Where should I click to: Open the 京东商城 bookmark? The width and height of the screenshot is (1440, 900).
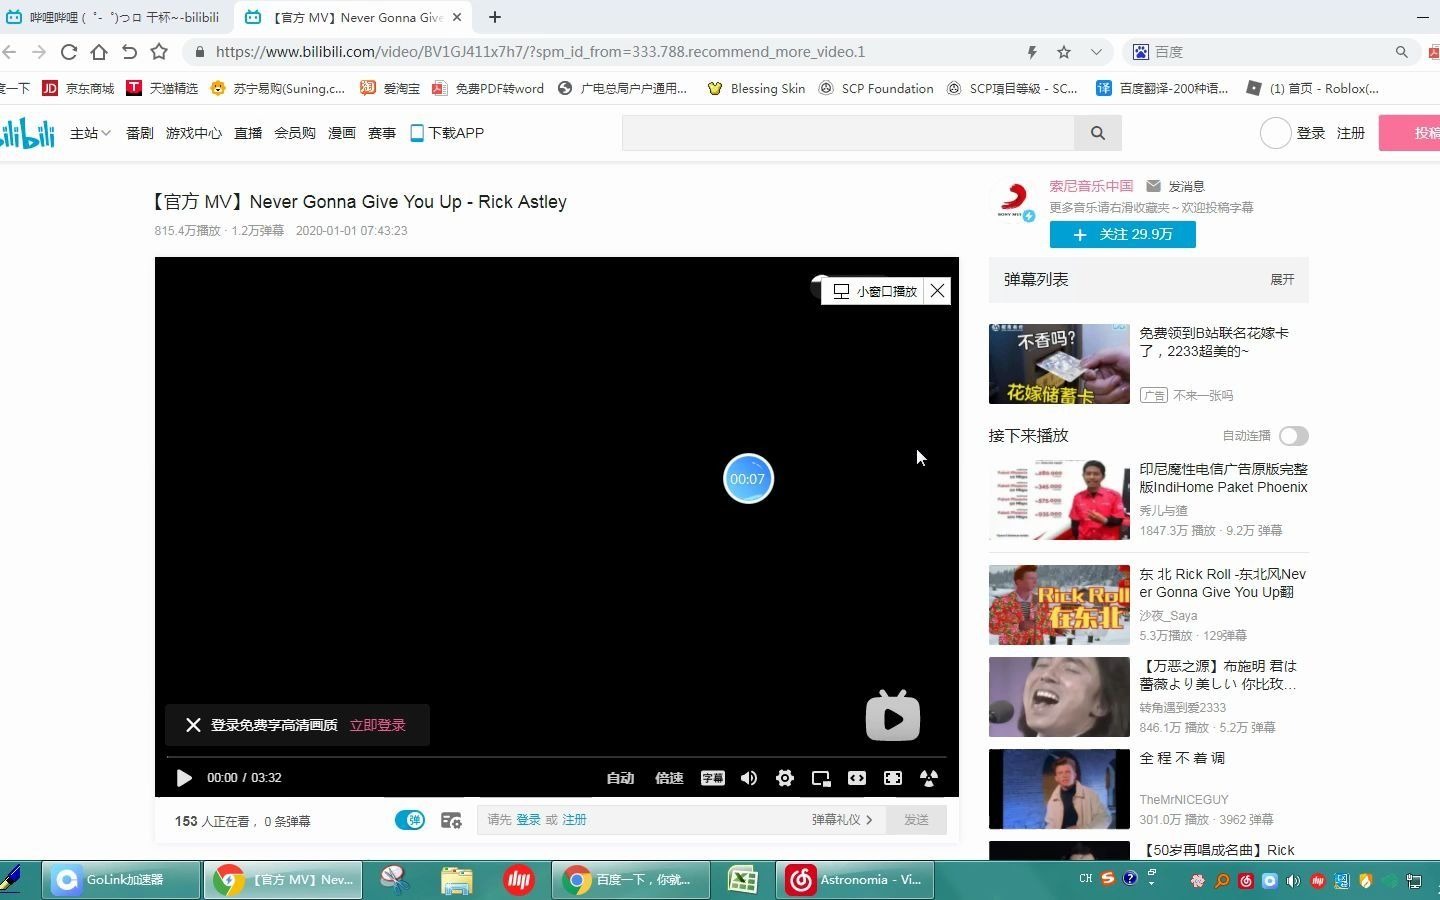(x=78, y=88)
